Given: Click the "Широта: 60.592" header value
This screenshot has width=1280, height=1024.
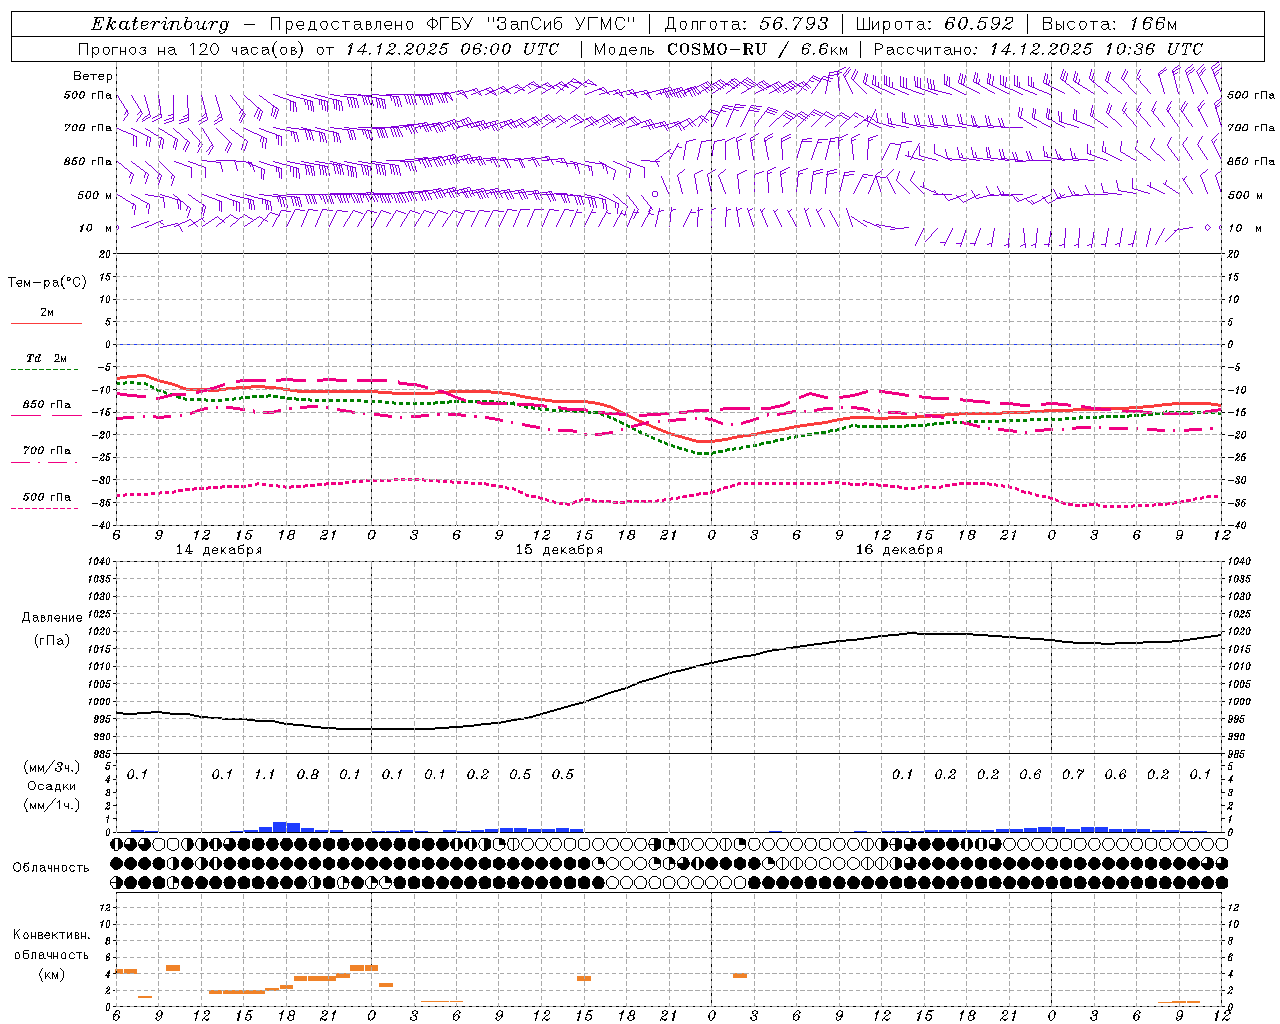Looking at the screenshot, I should click(x=935, y=24).
